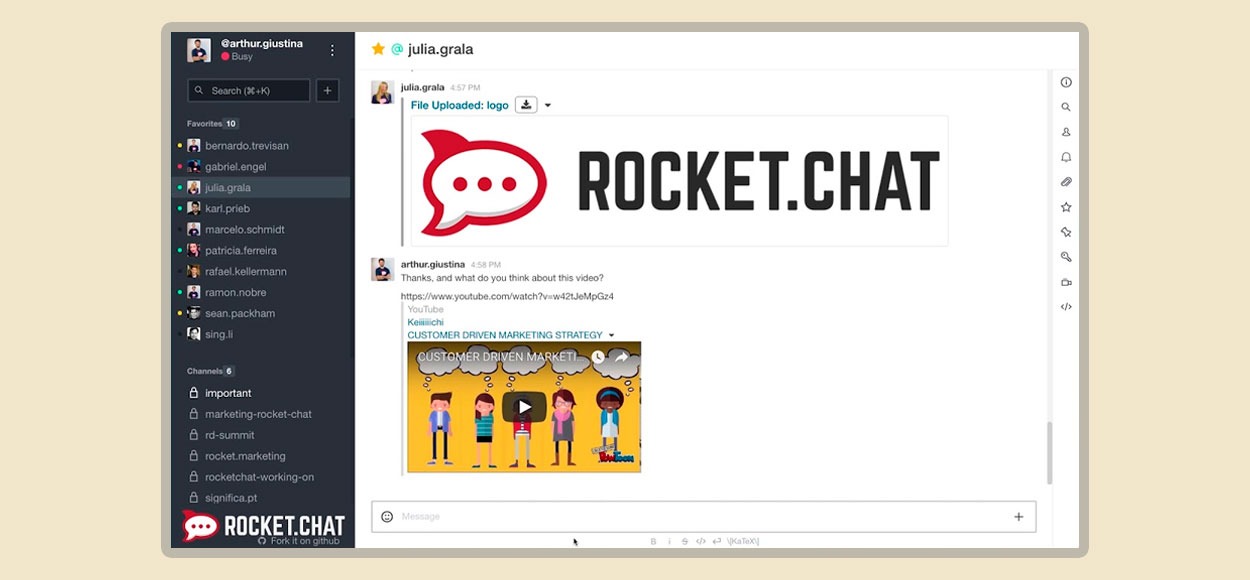Show pinned messages pin icon
Screen dimensions: 1250x580
click(1066, 232)
